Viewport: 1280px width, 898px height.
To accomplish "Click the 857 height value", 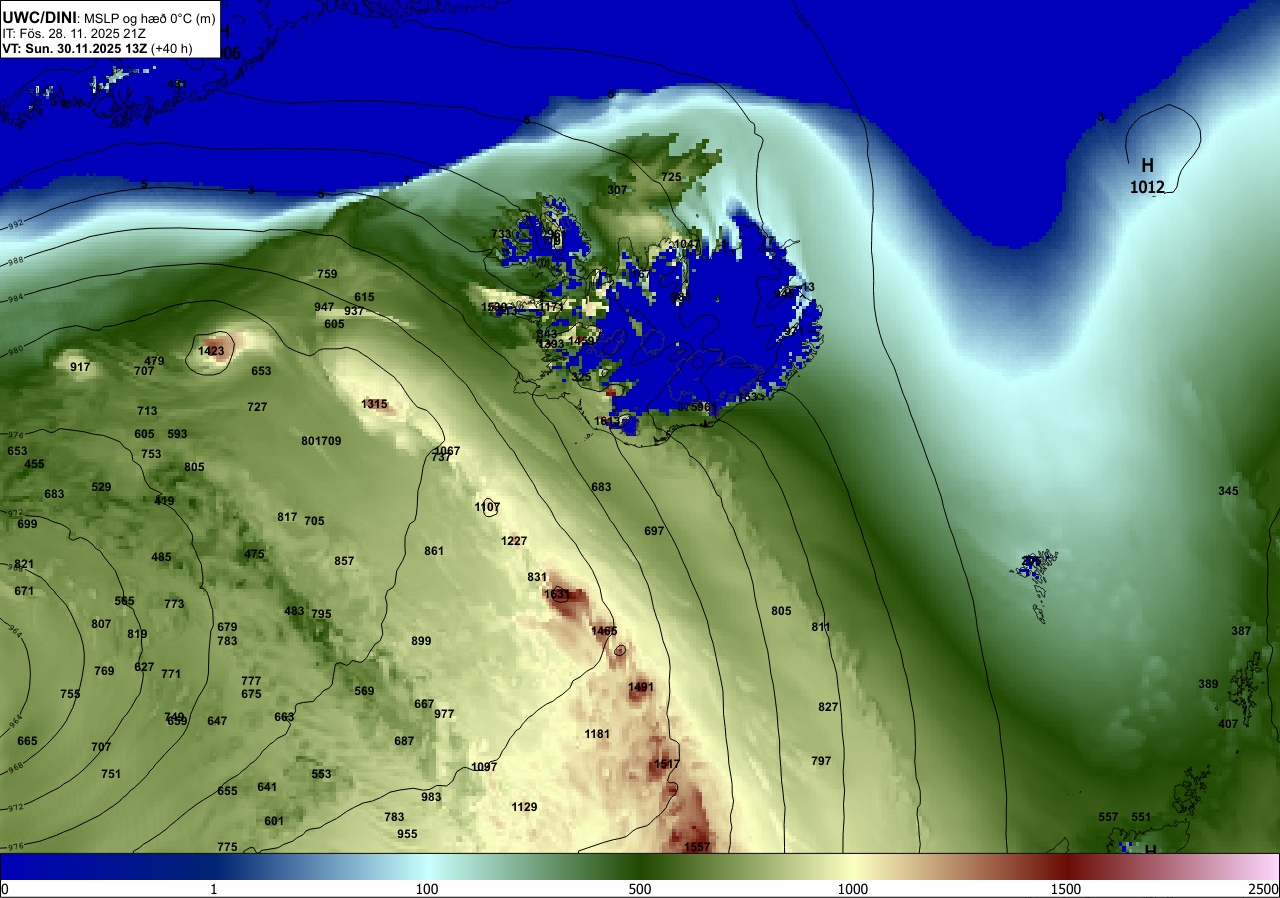I will click(344, 561).
